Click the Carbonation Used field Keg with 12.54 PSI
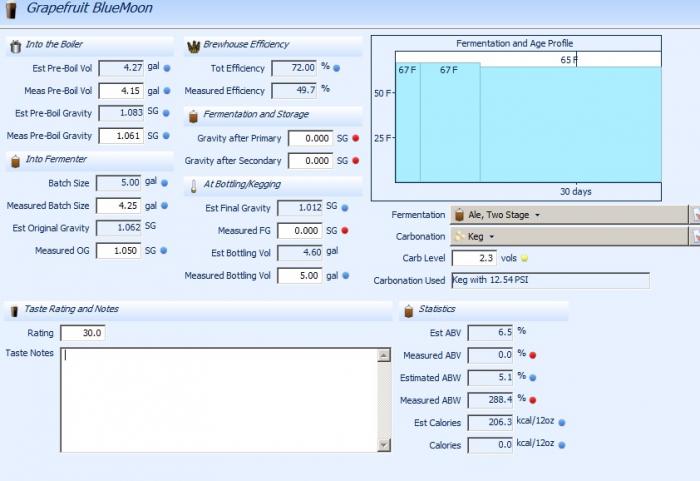 click(550, 280)
